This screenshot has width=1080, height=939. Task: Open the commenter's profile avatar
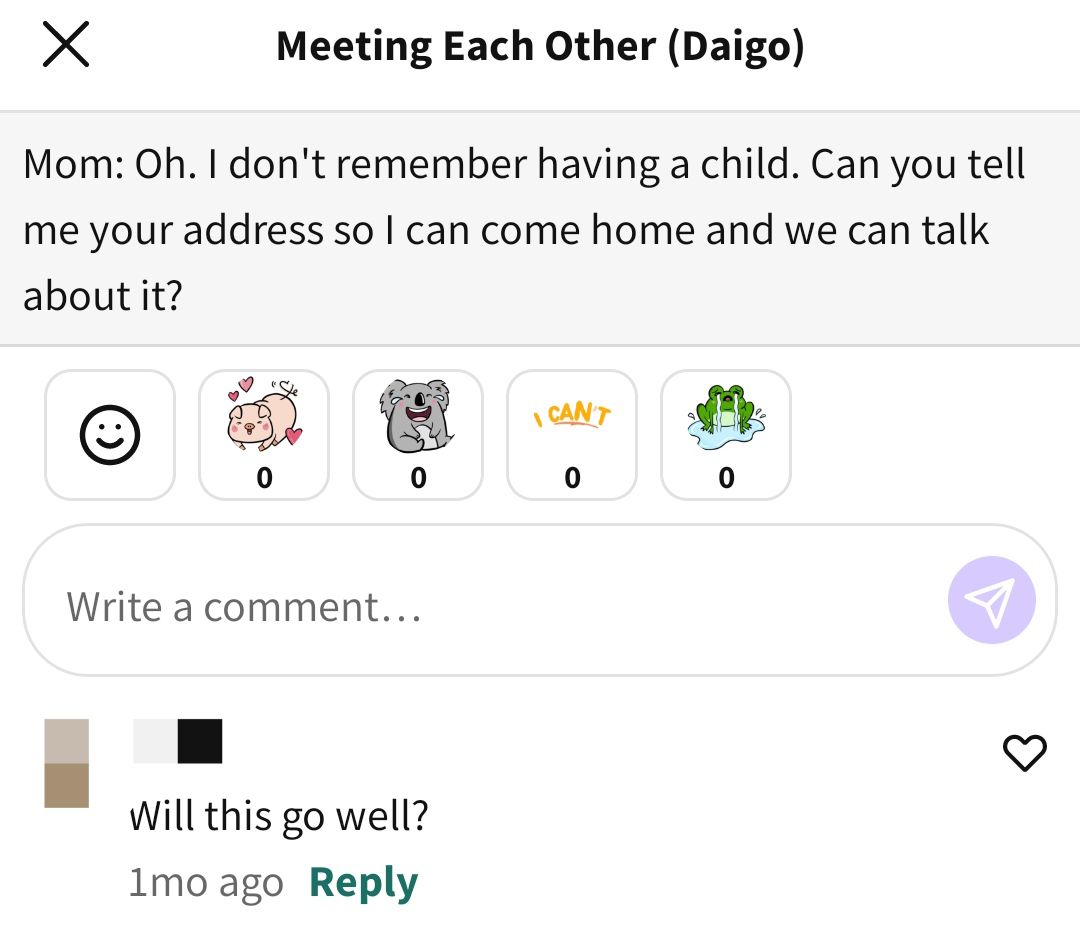pyautogui.click(x=67, y=763)
